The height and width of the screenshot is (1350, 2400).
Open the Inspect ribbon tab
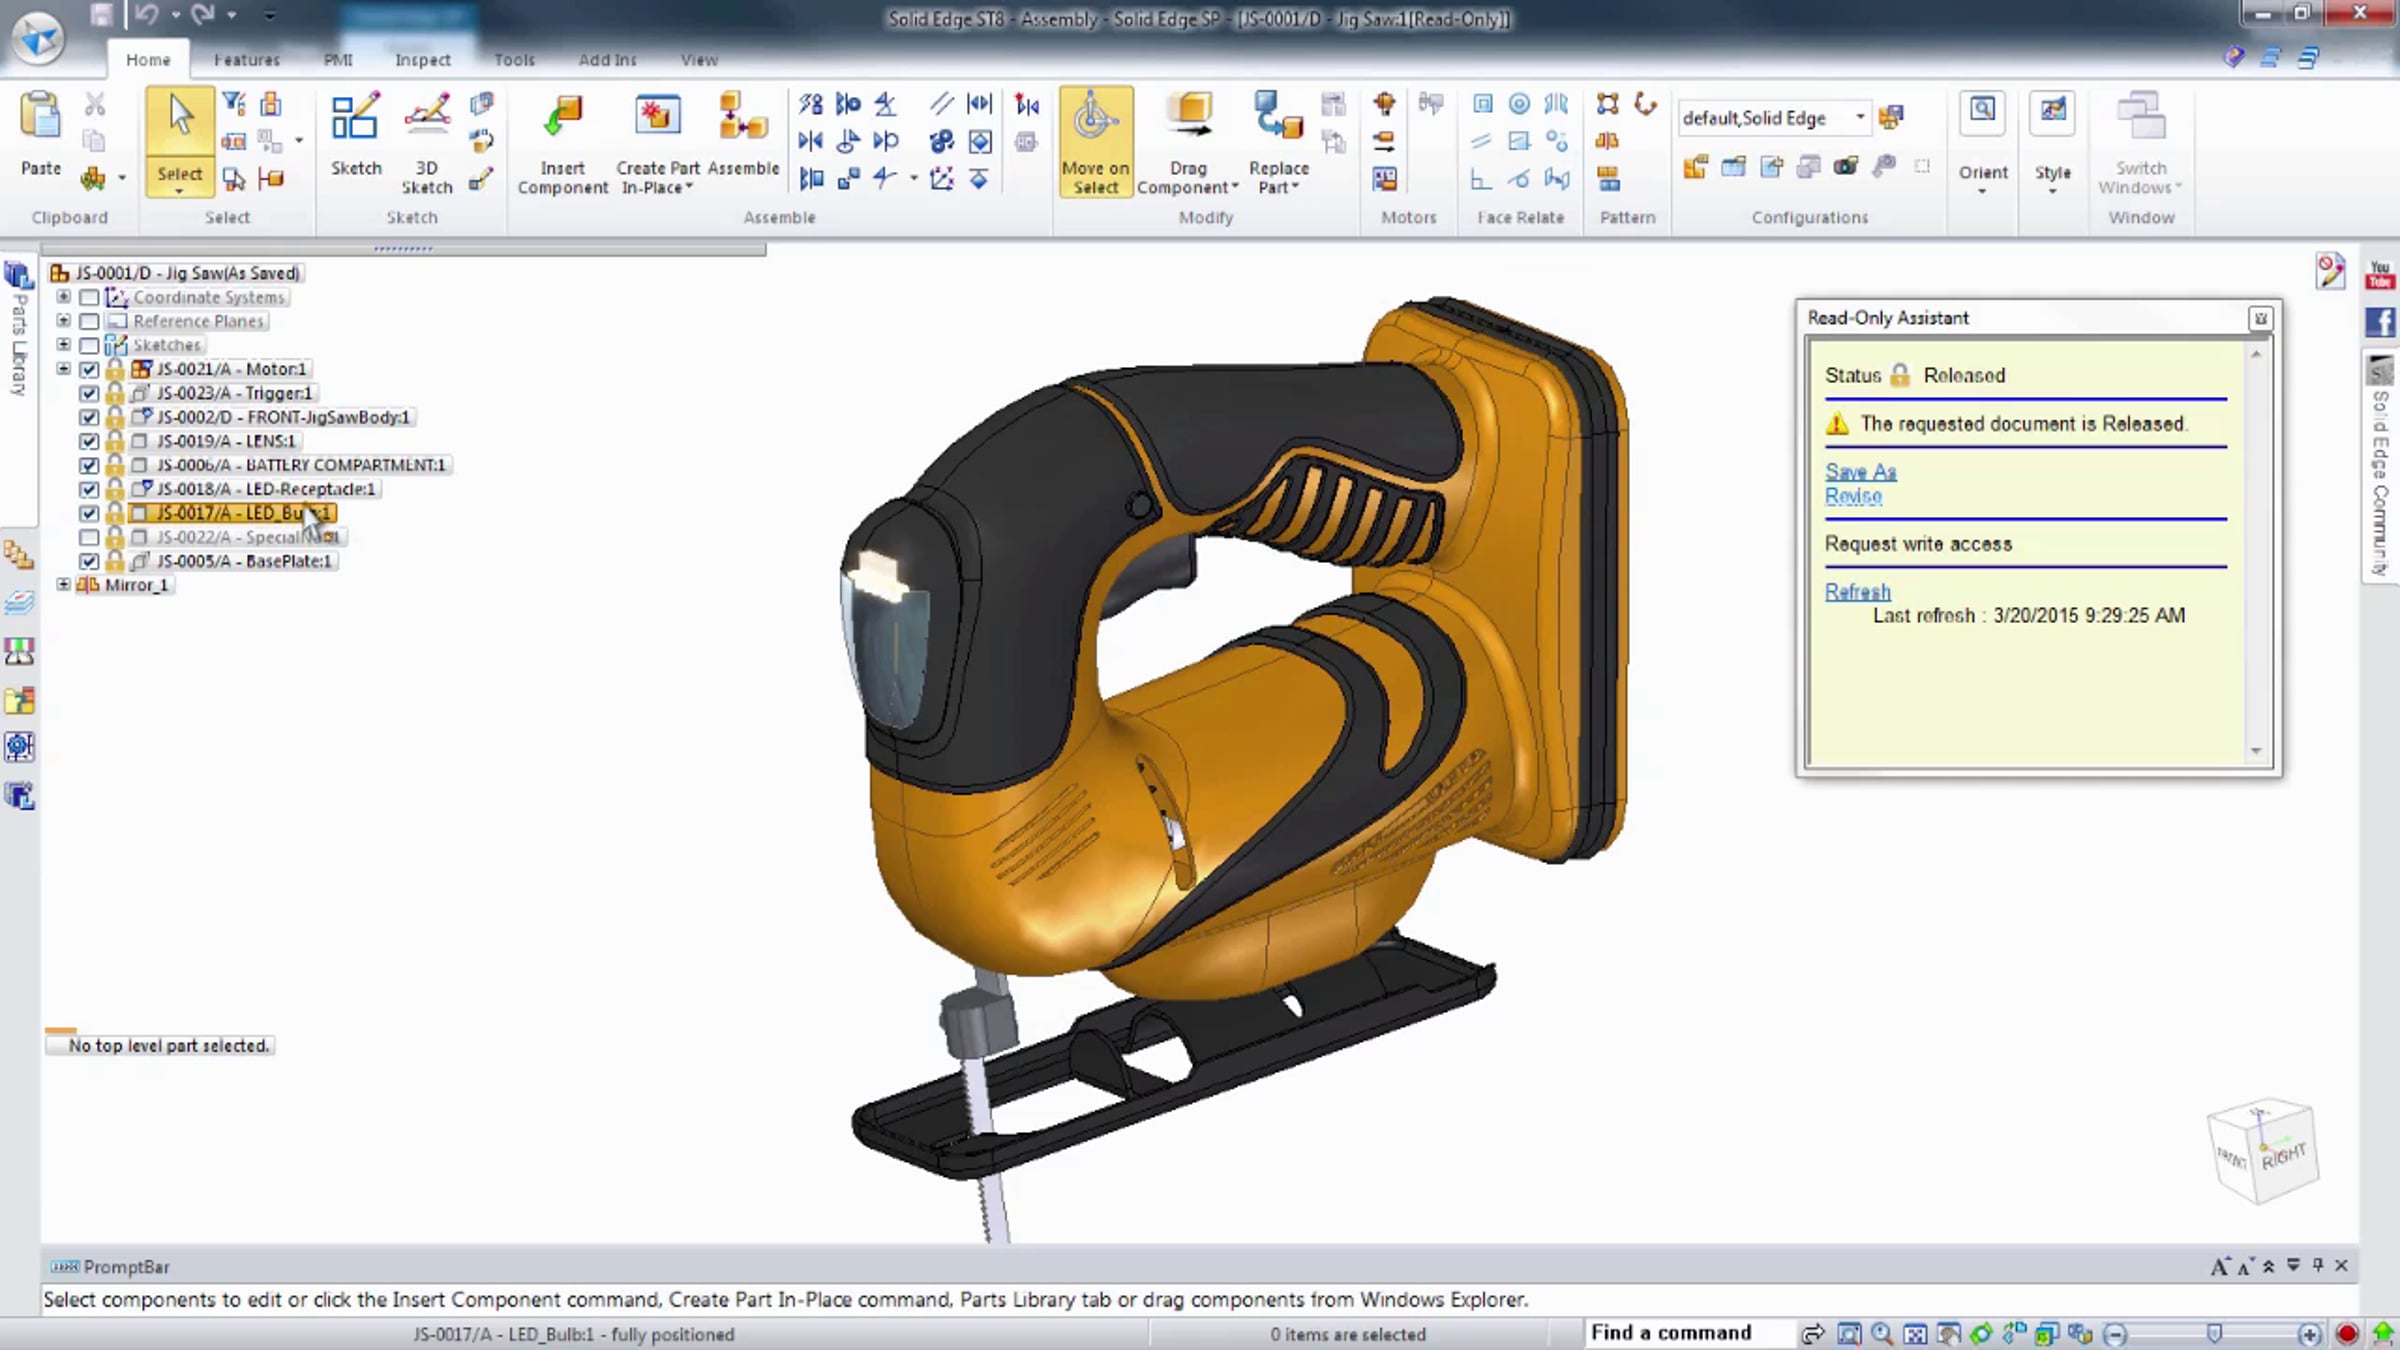(422, 60)
